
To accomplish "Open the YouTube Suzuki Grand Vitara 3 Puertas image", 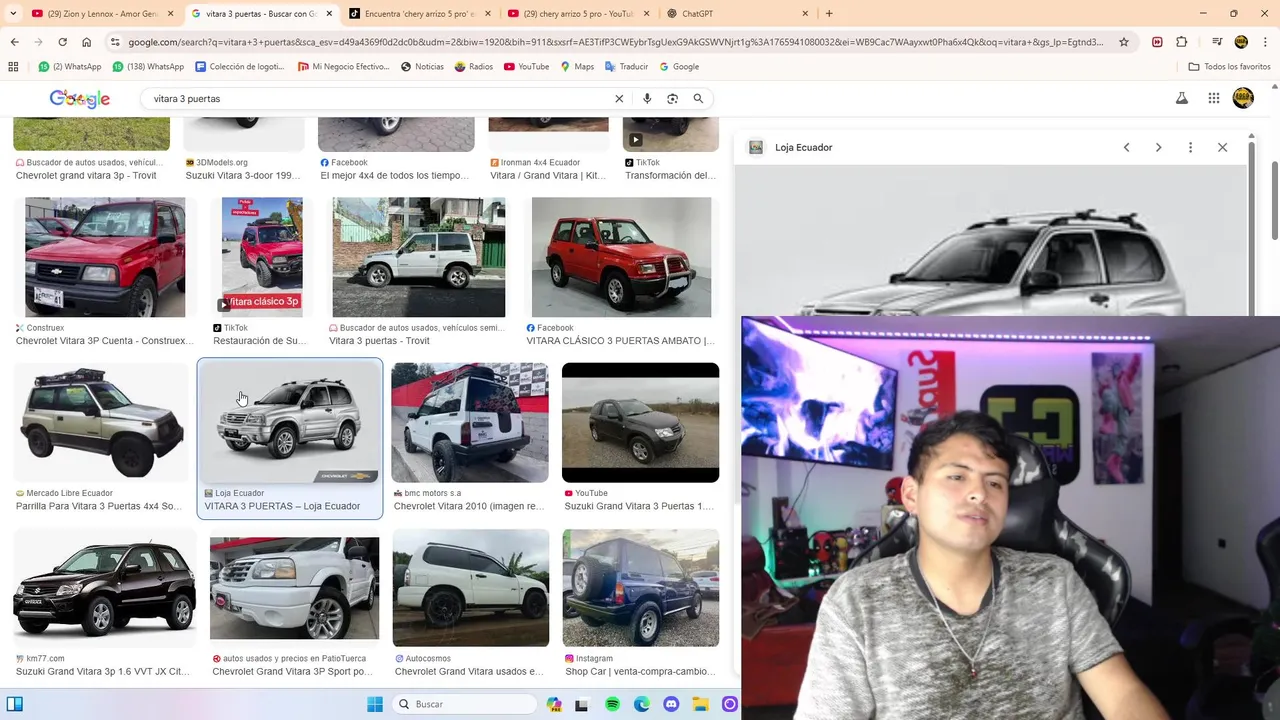I will click(640, 422).
